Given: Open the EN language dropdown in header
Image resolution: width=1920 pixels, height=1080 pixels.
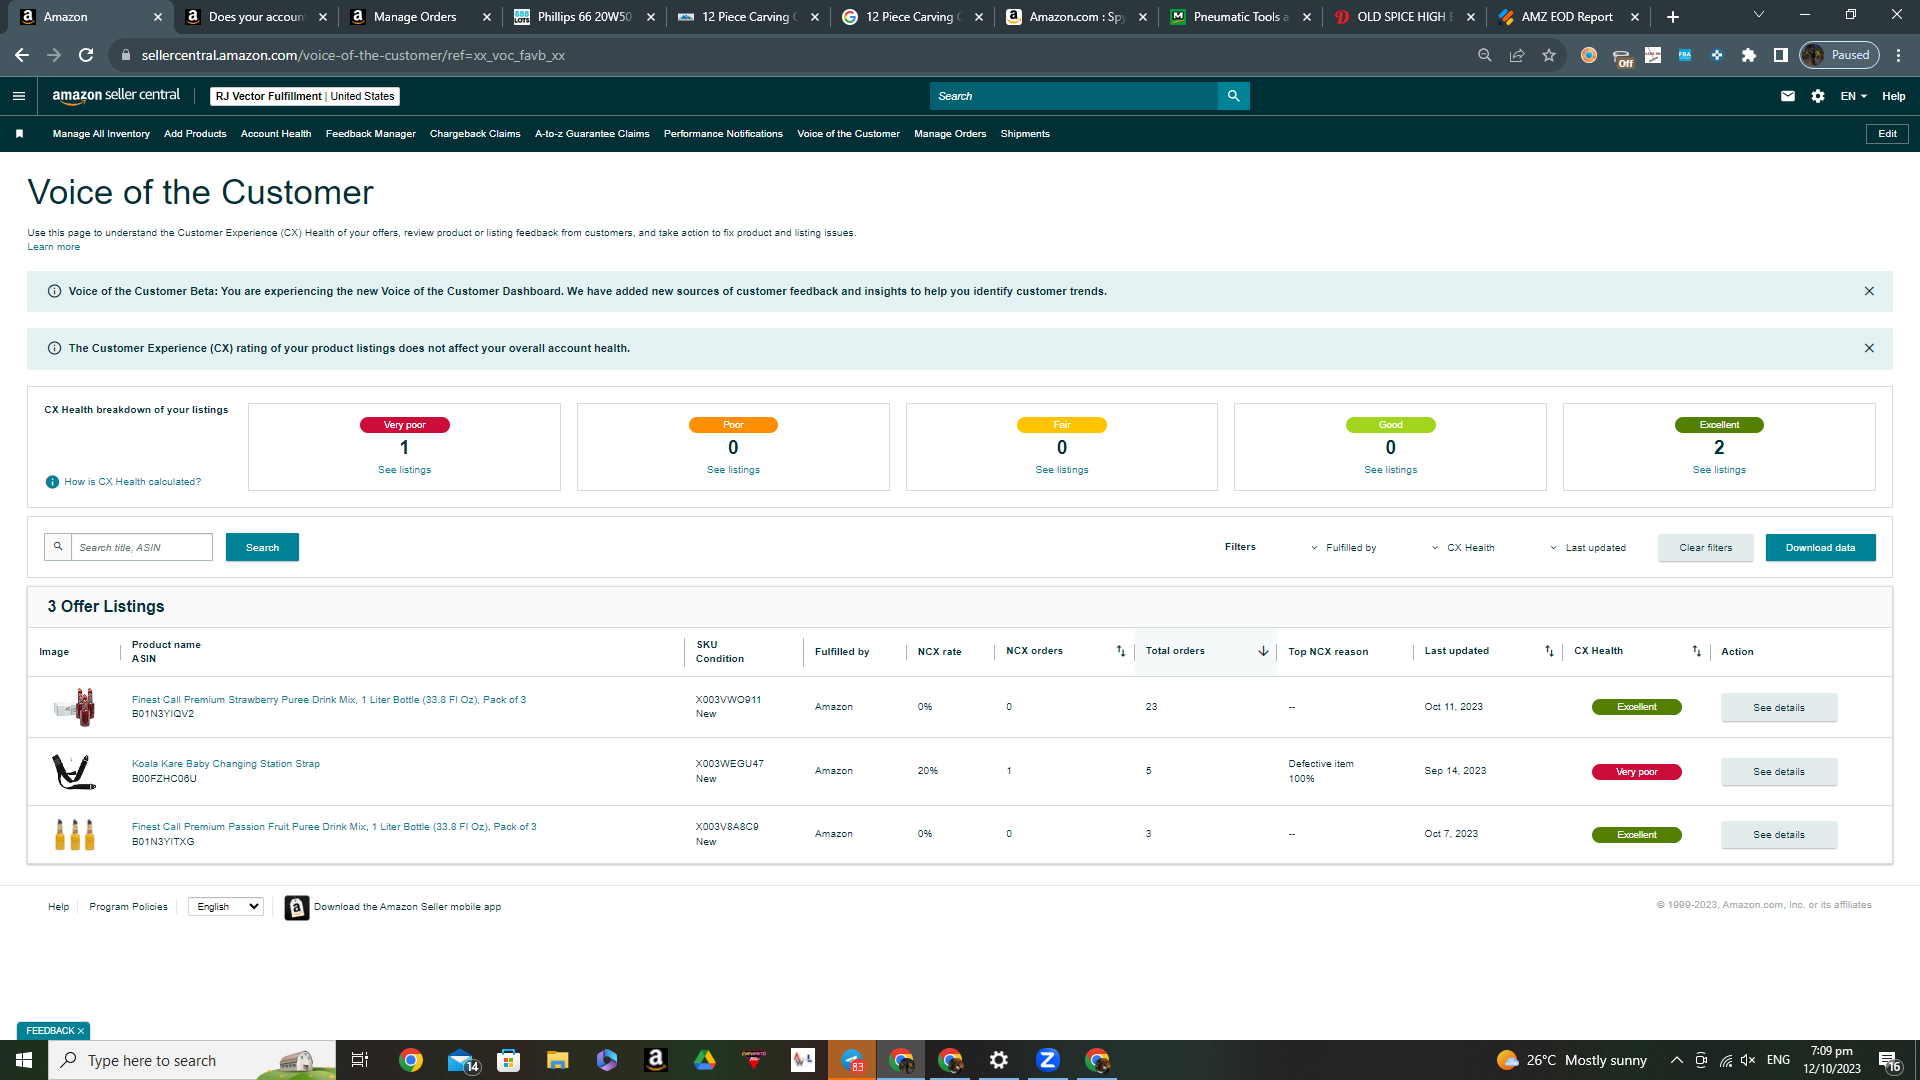Looking at the screenshot, I should [1854, 96].
